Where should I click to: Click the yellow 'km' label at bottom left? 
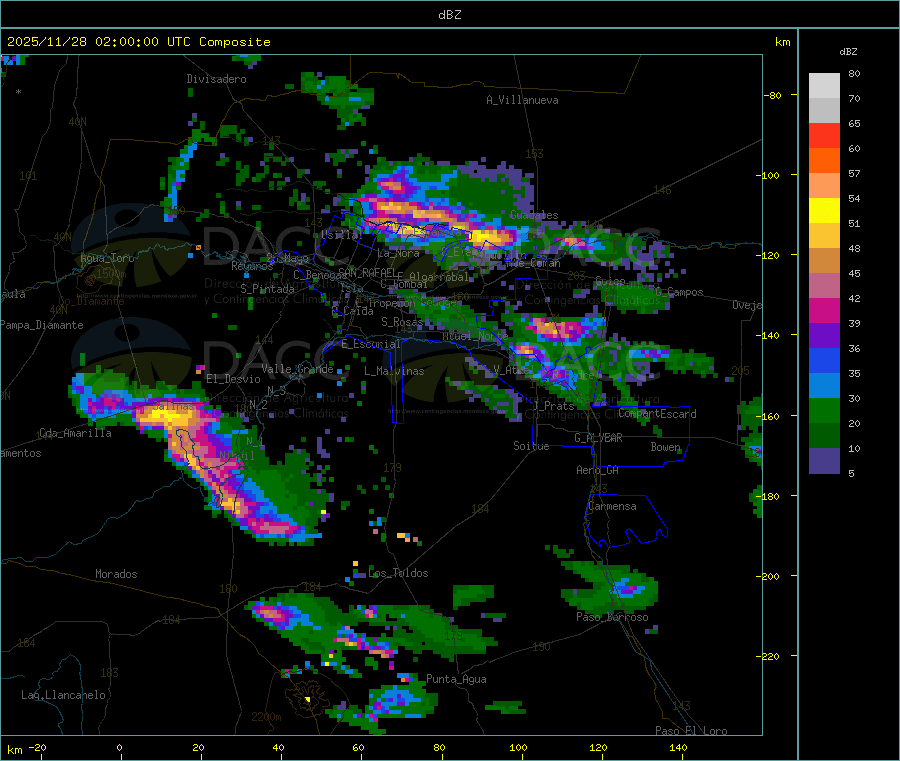pos(14,750)
